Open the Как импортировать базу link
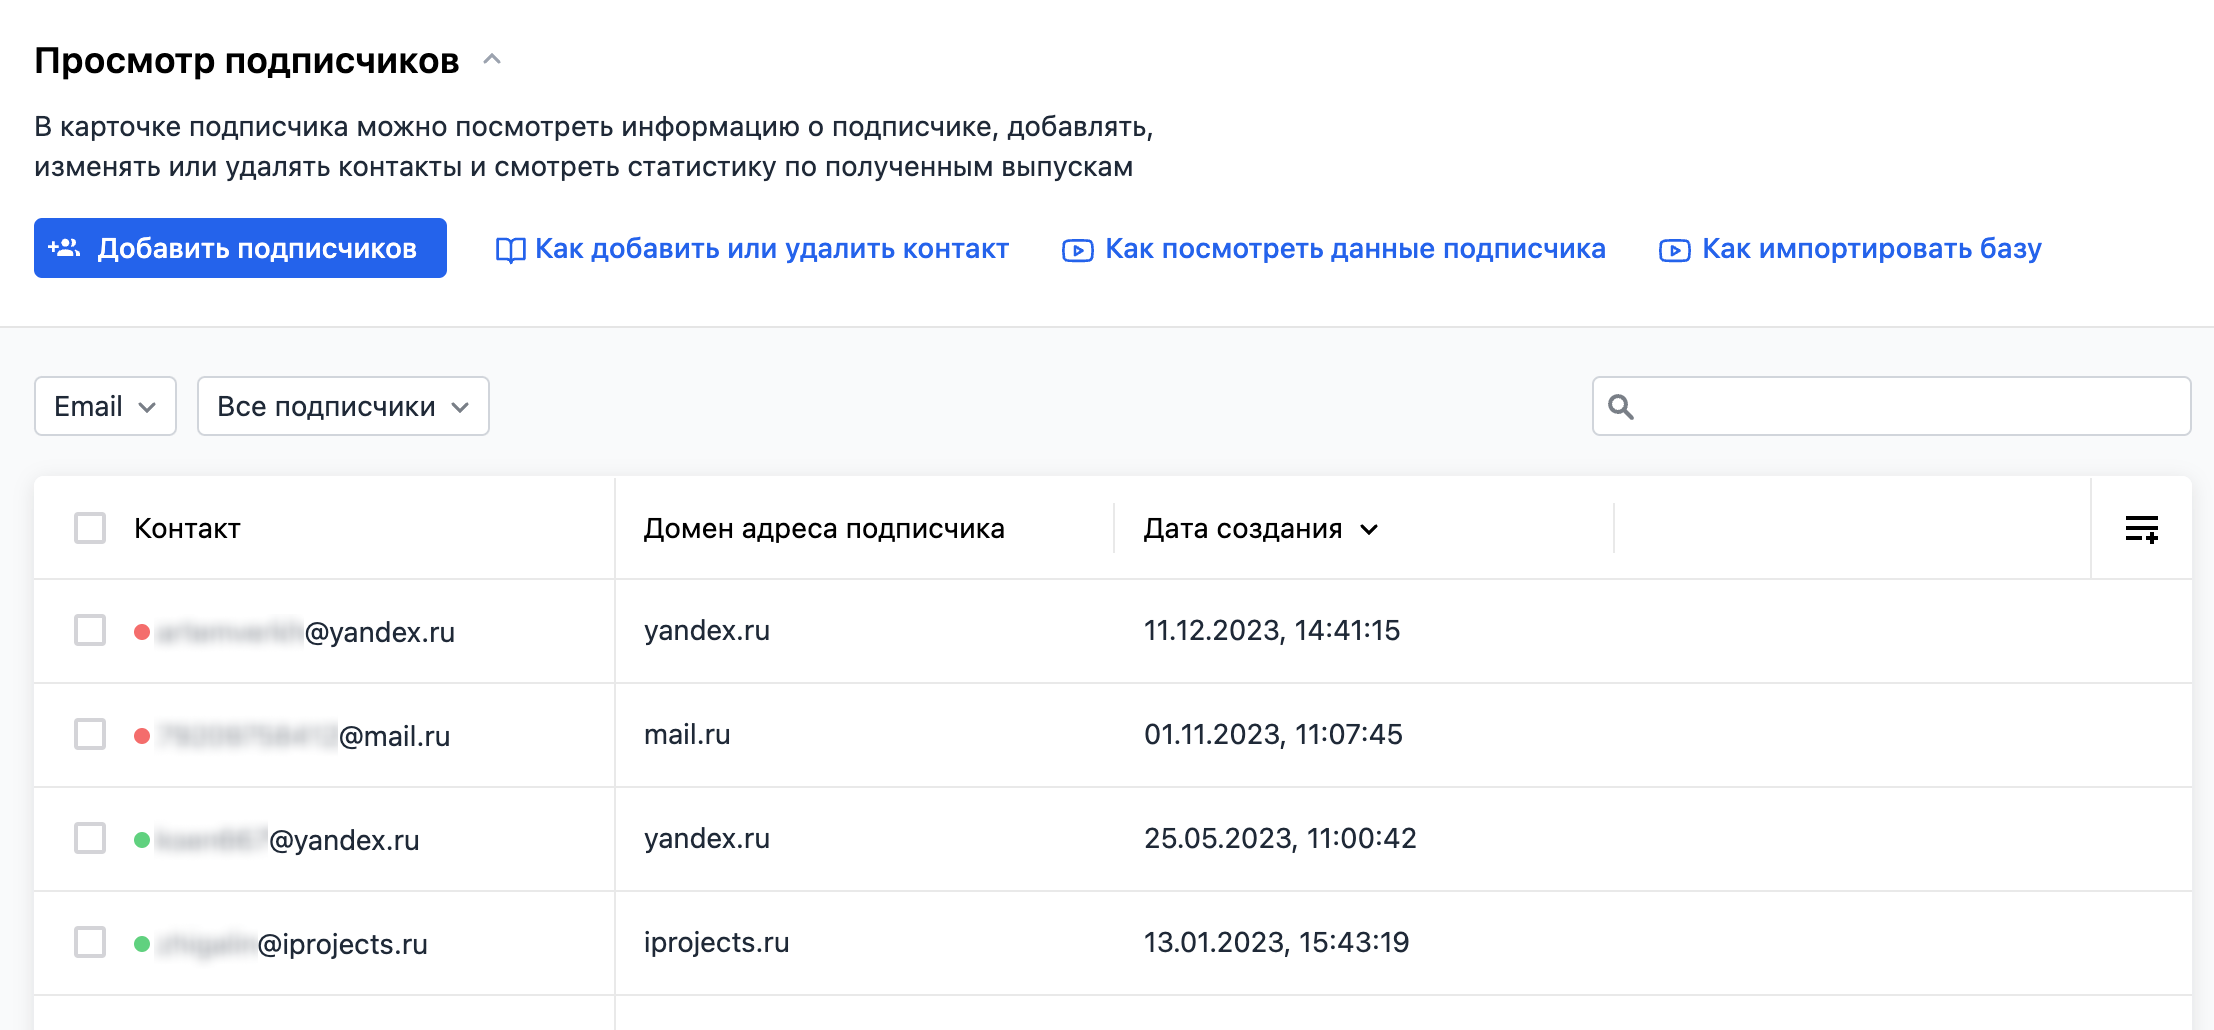2214x1030 pixels. (x=1871, y=249)
